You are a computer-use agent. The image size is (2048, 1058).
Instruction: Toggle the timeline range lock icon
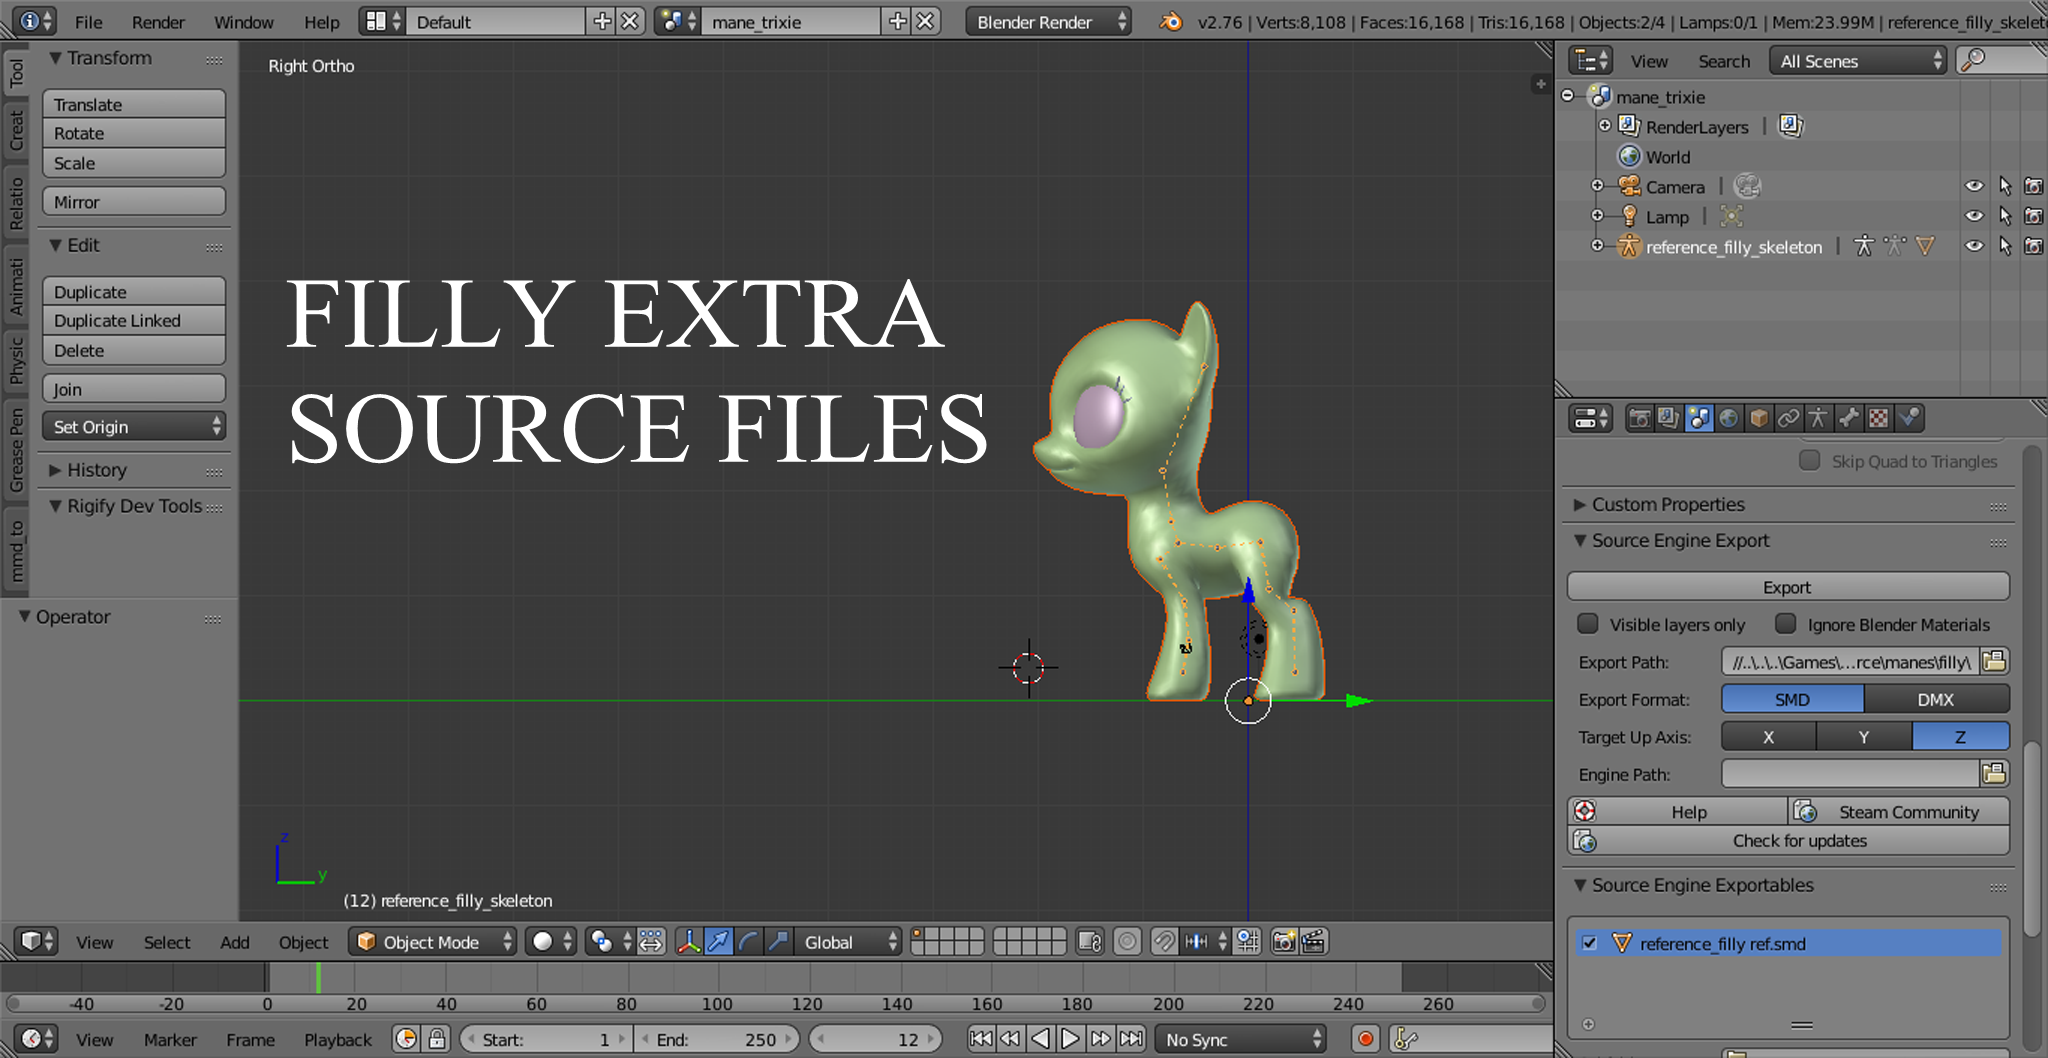[437, 1039]
